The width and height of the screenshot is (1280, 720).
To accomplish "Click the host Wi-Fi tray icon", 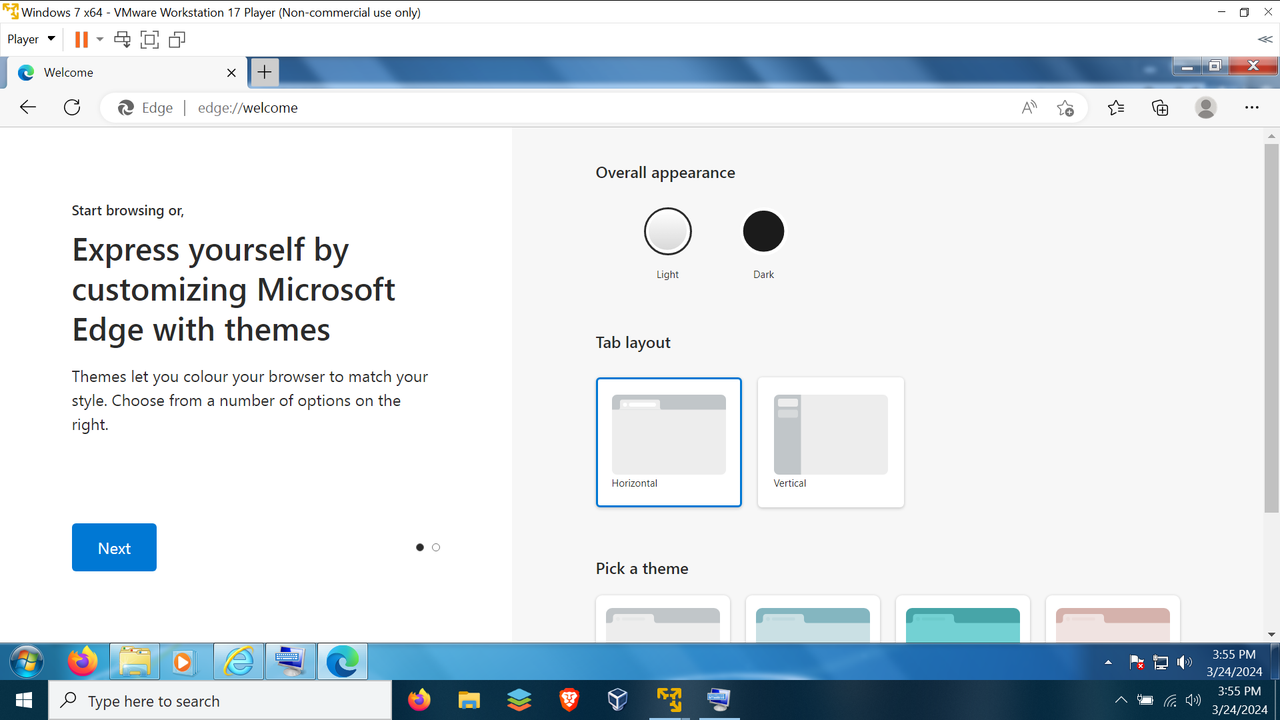I will click(x=1170, y=700).
